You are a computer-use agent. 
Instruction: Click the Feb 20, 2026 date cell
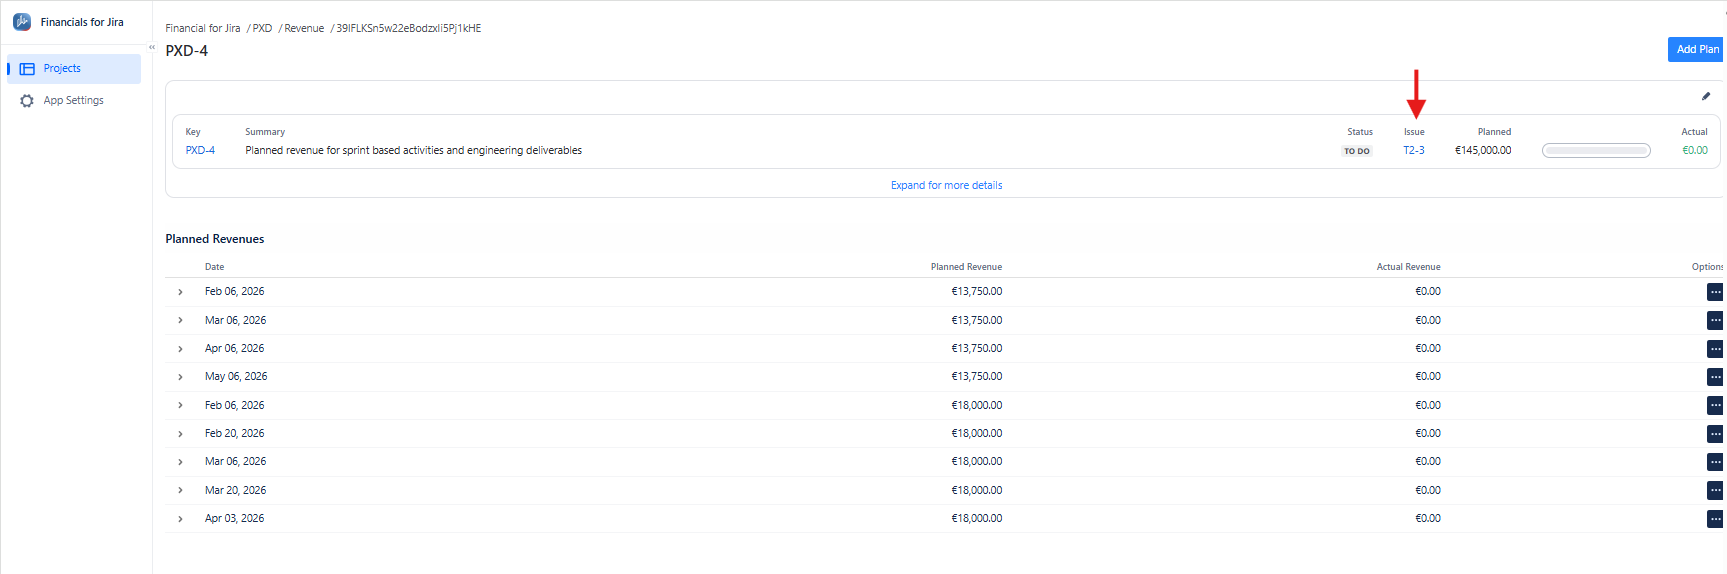[235, 433]
